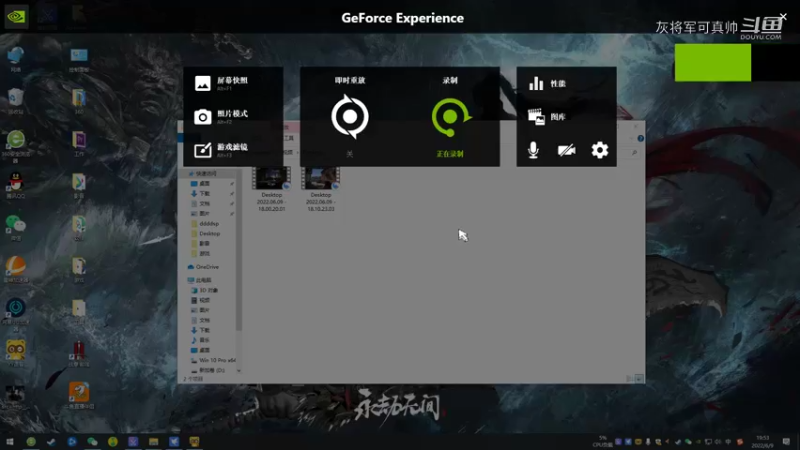The image size is (800, 450).
Task: Open 照片模式 photo mode camera icon
Action: [x=203, y=117]
